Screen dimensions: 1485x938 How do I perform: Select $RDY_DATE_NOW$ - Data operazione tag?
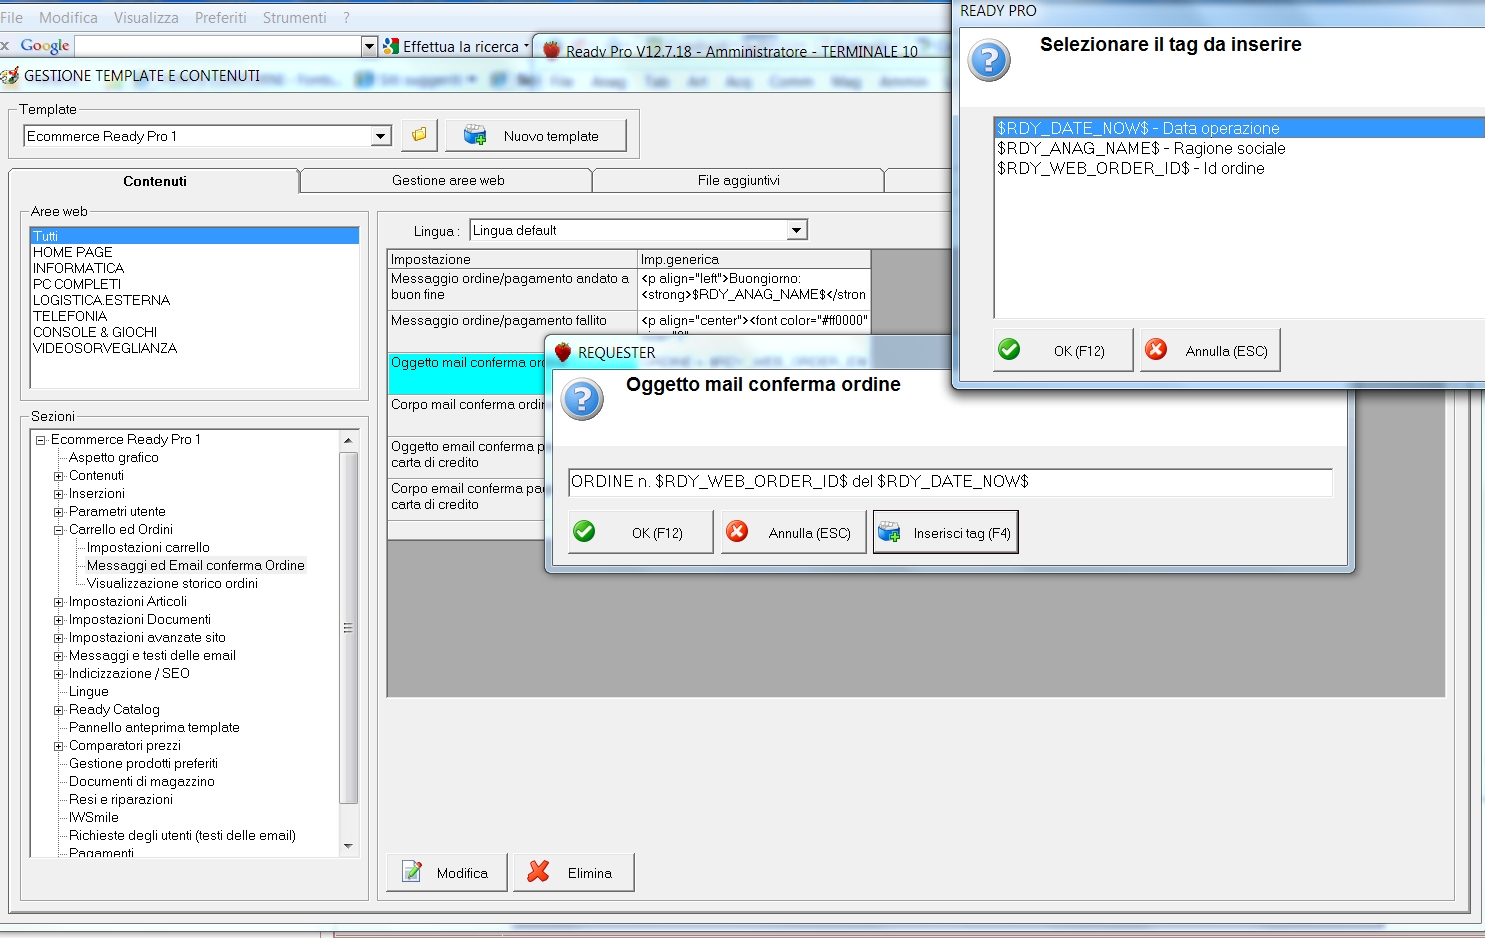(1239, 128)
